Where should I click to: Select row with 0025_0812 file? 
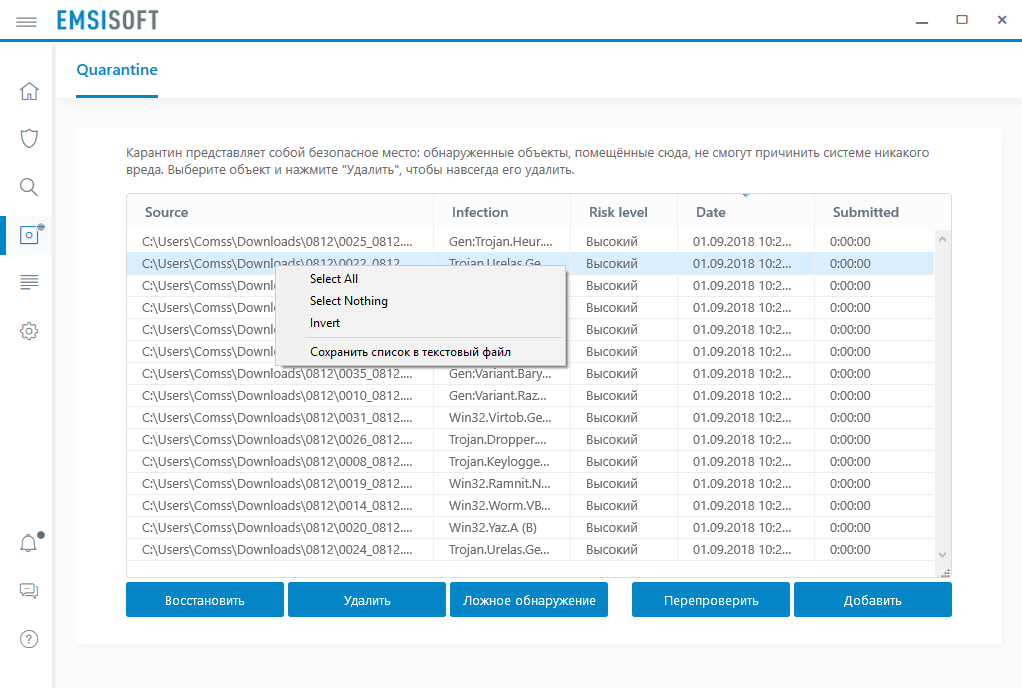(531, 242)
